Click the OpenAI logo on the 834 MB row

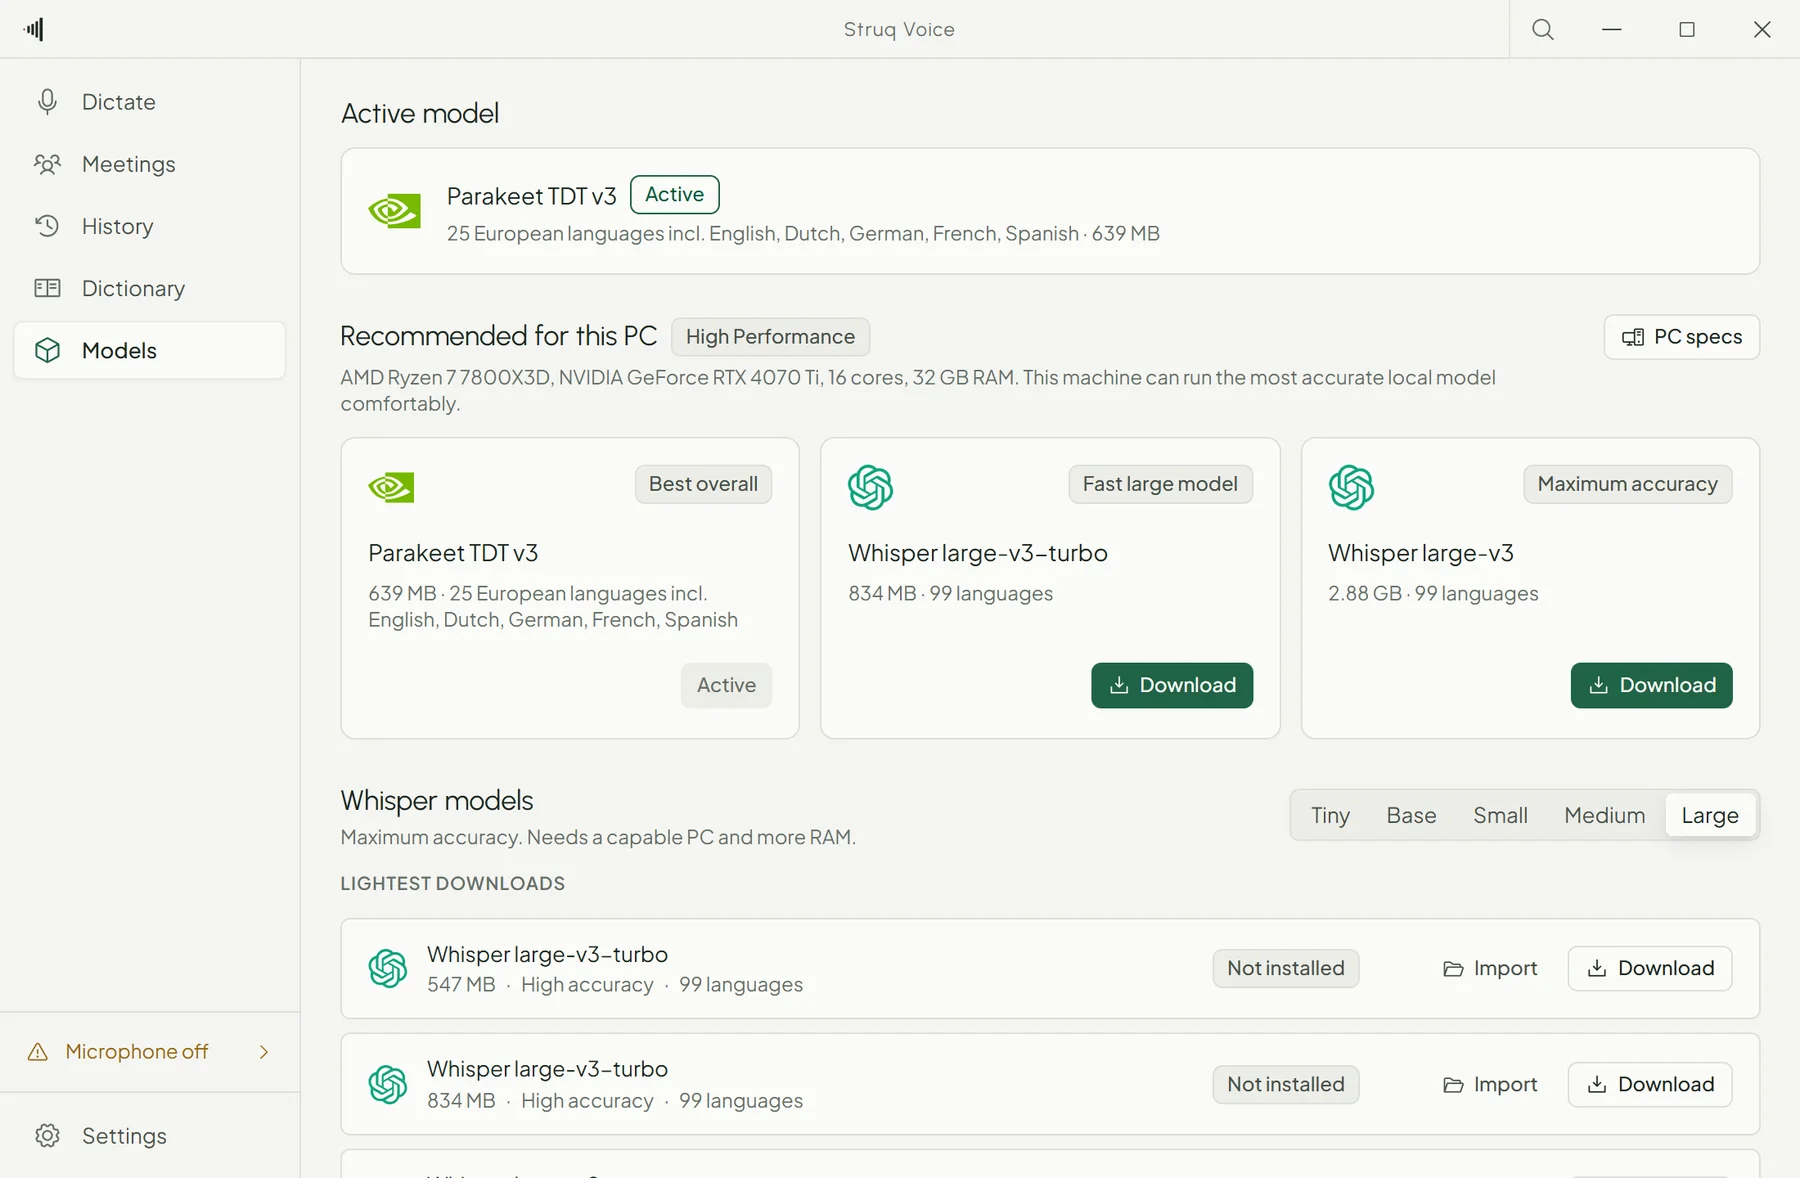tap(388, 1084)
